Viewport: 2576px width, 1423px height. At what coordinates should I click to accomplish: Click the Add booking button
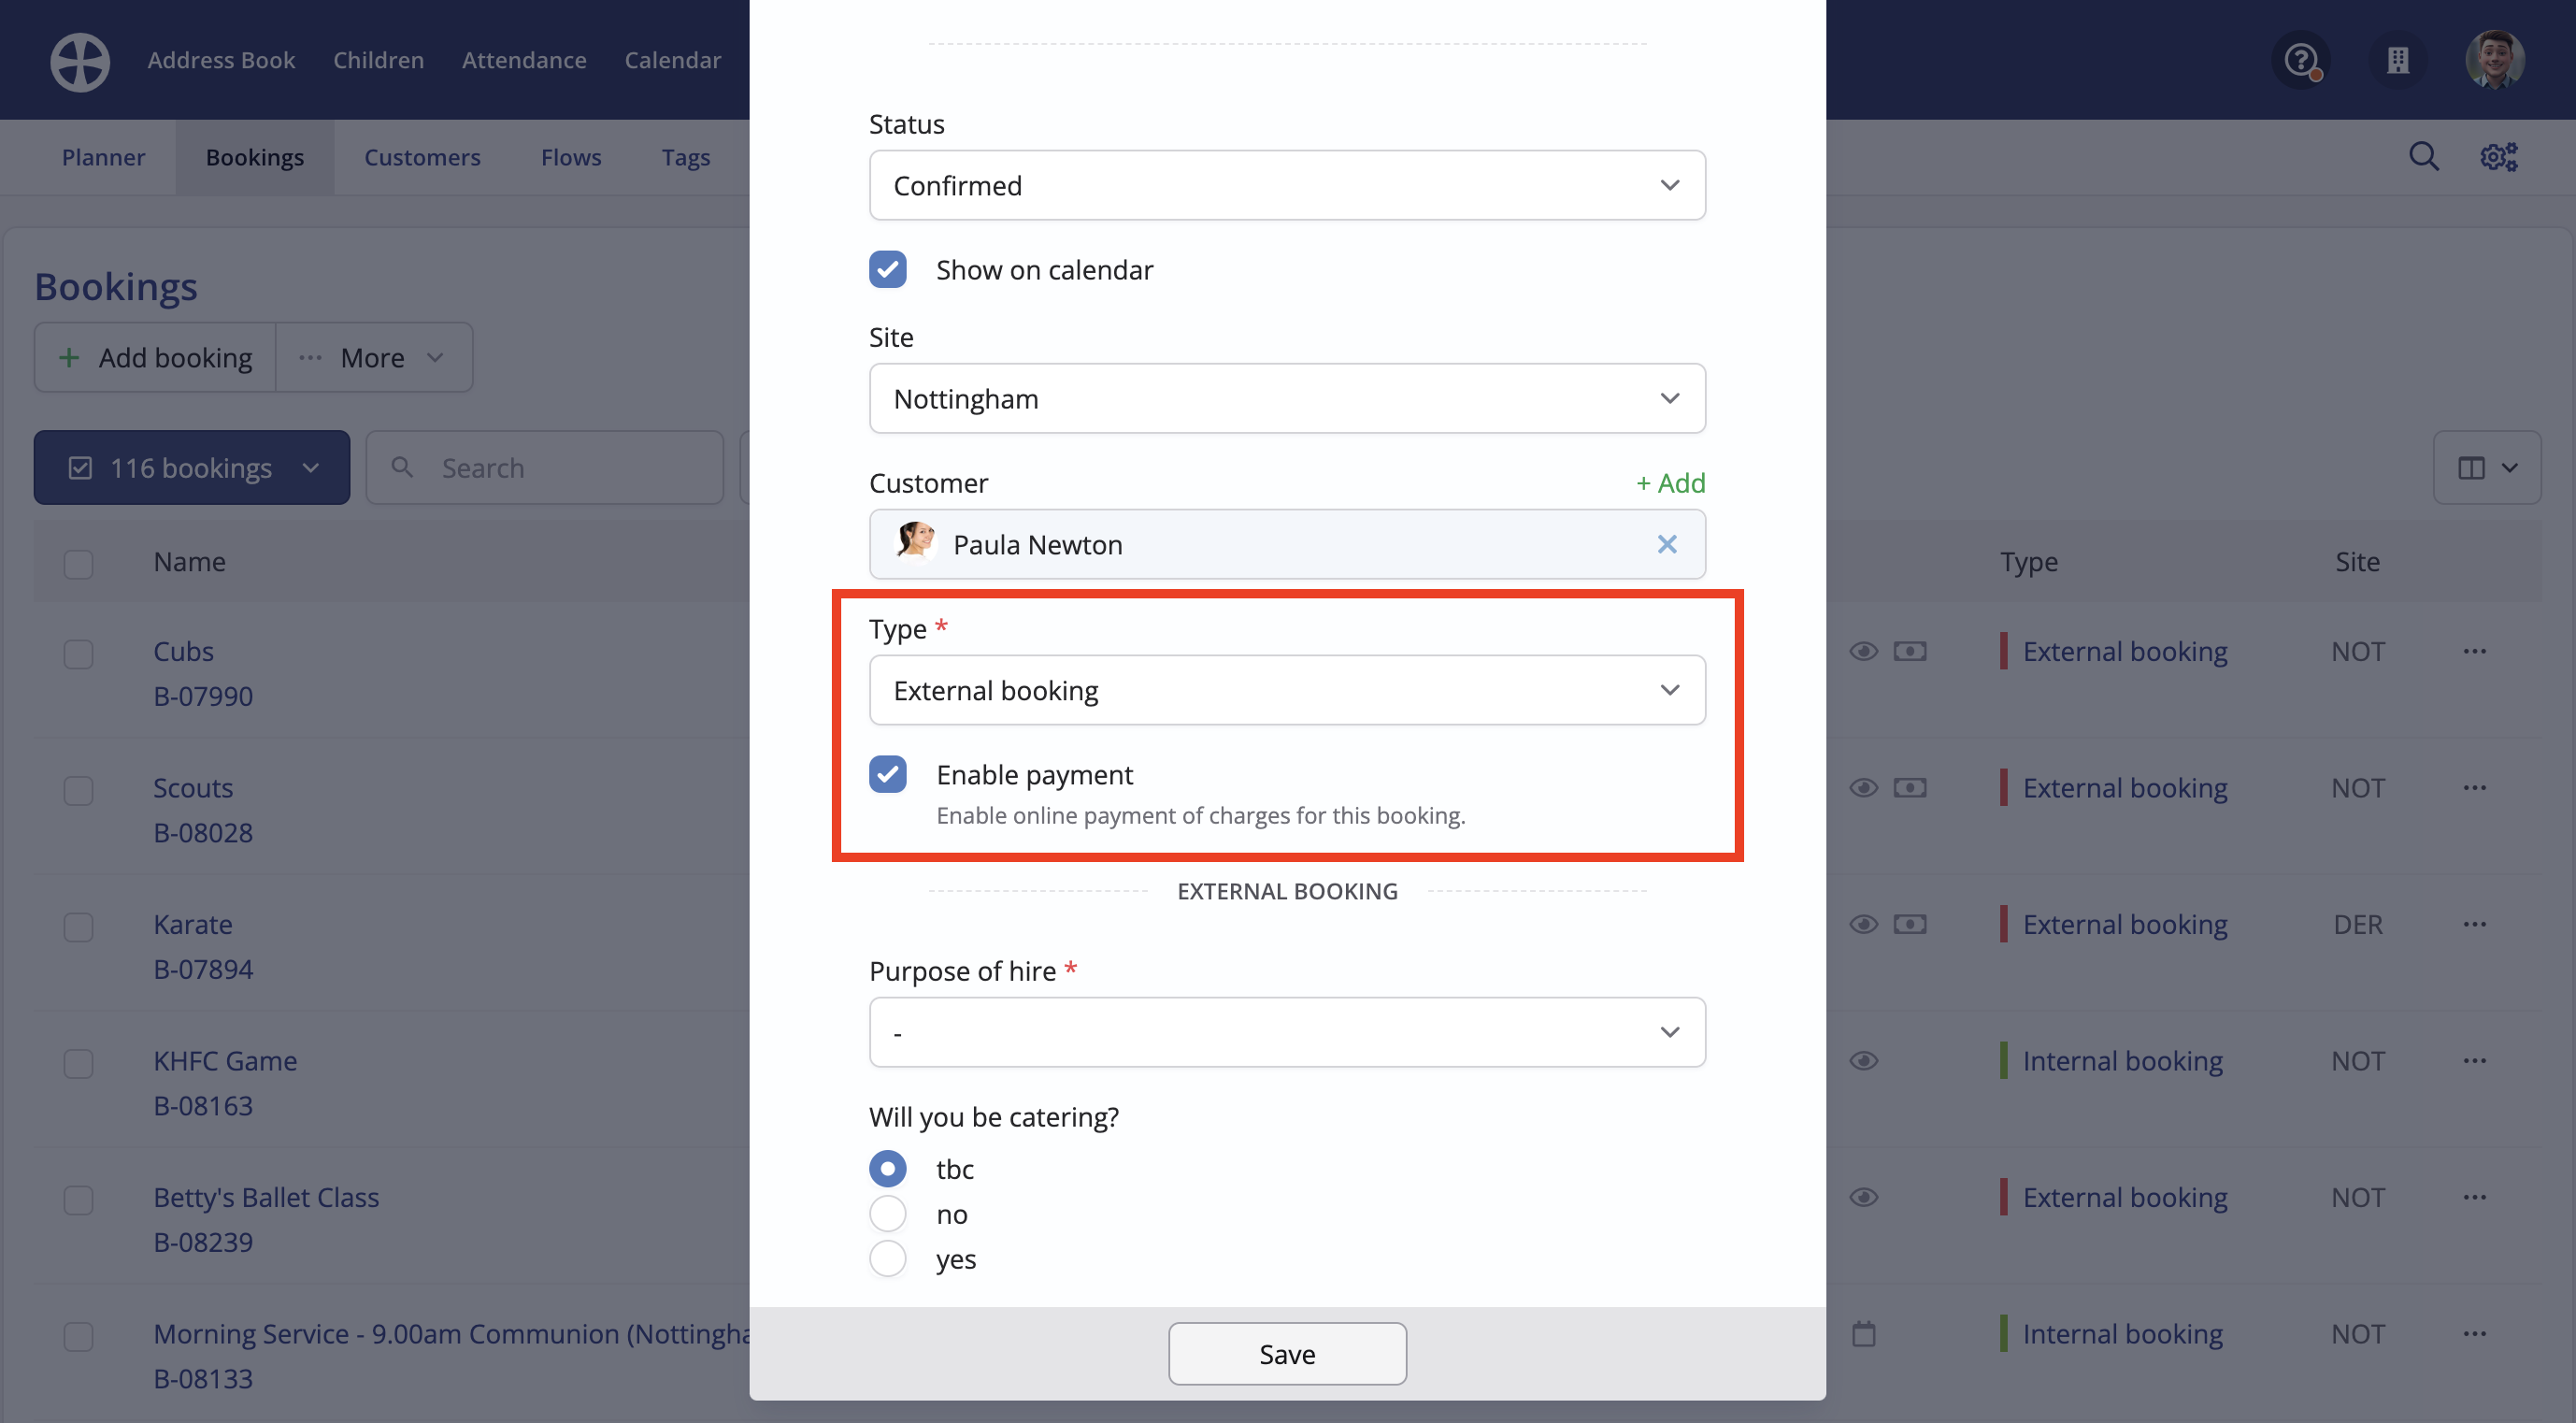[x=155, y=357]
